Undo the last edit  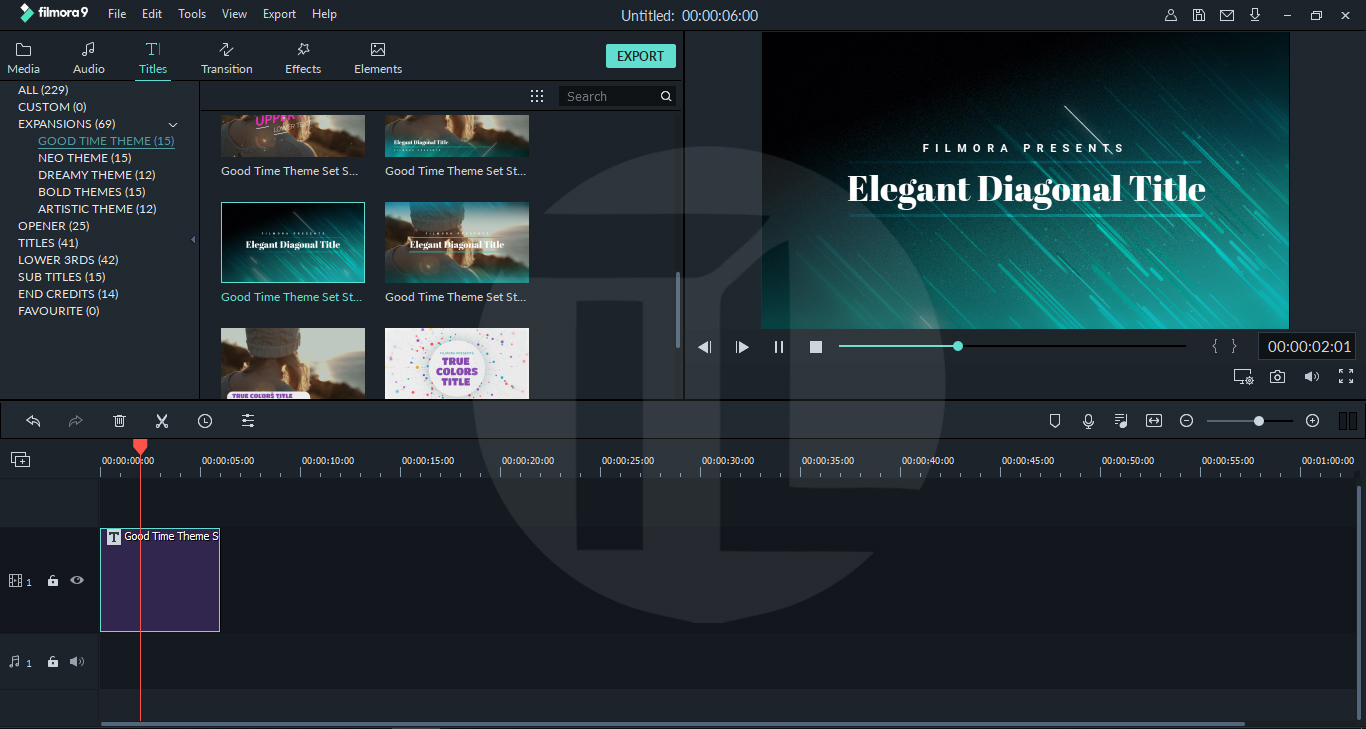coord(33,421)
